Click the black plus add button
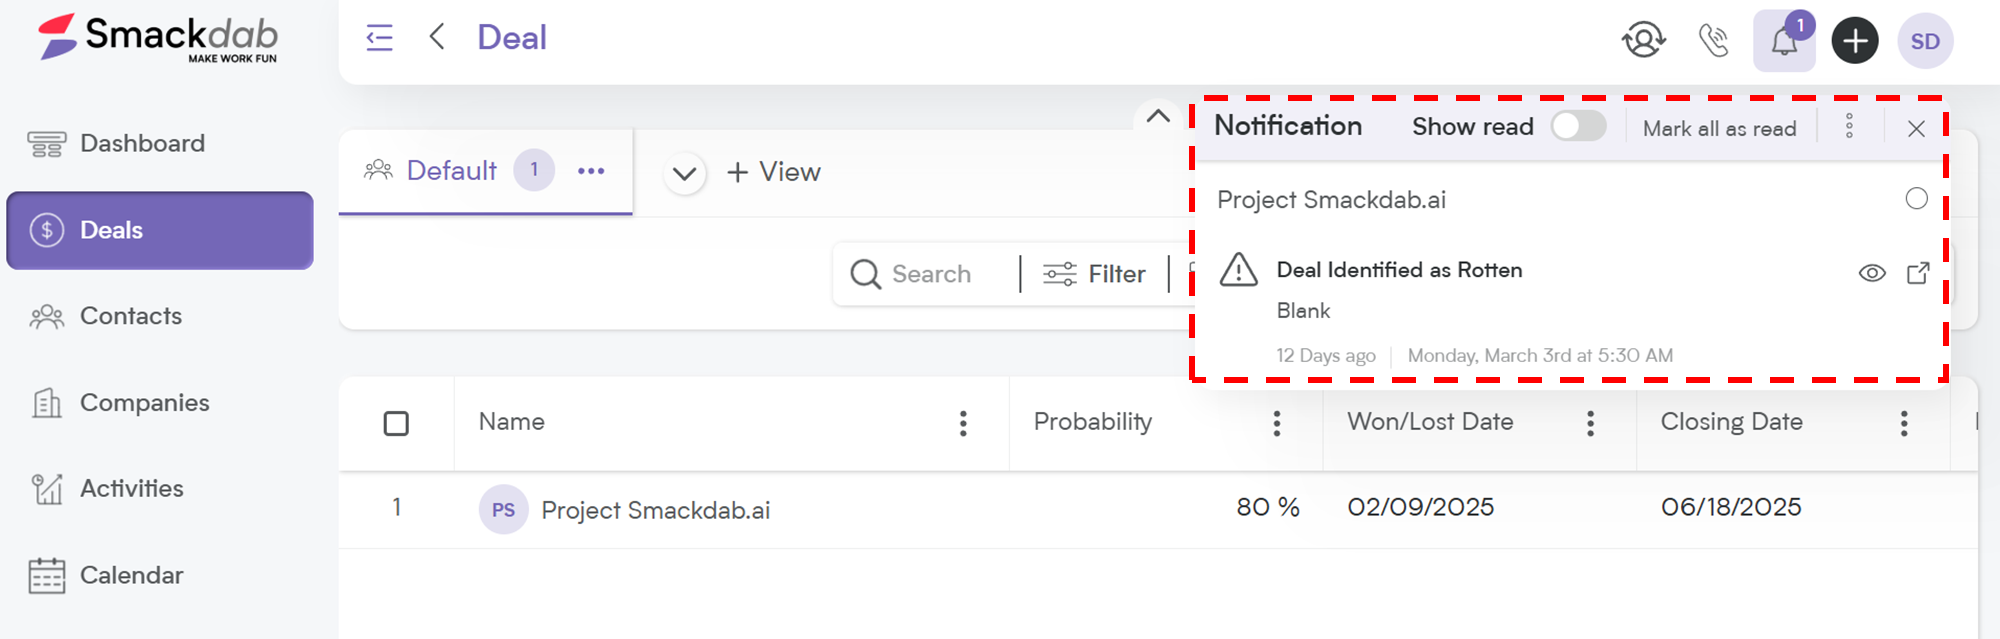Screen dimensions: 2000x639 click(1855, 41)
